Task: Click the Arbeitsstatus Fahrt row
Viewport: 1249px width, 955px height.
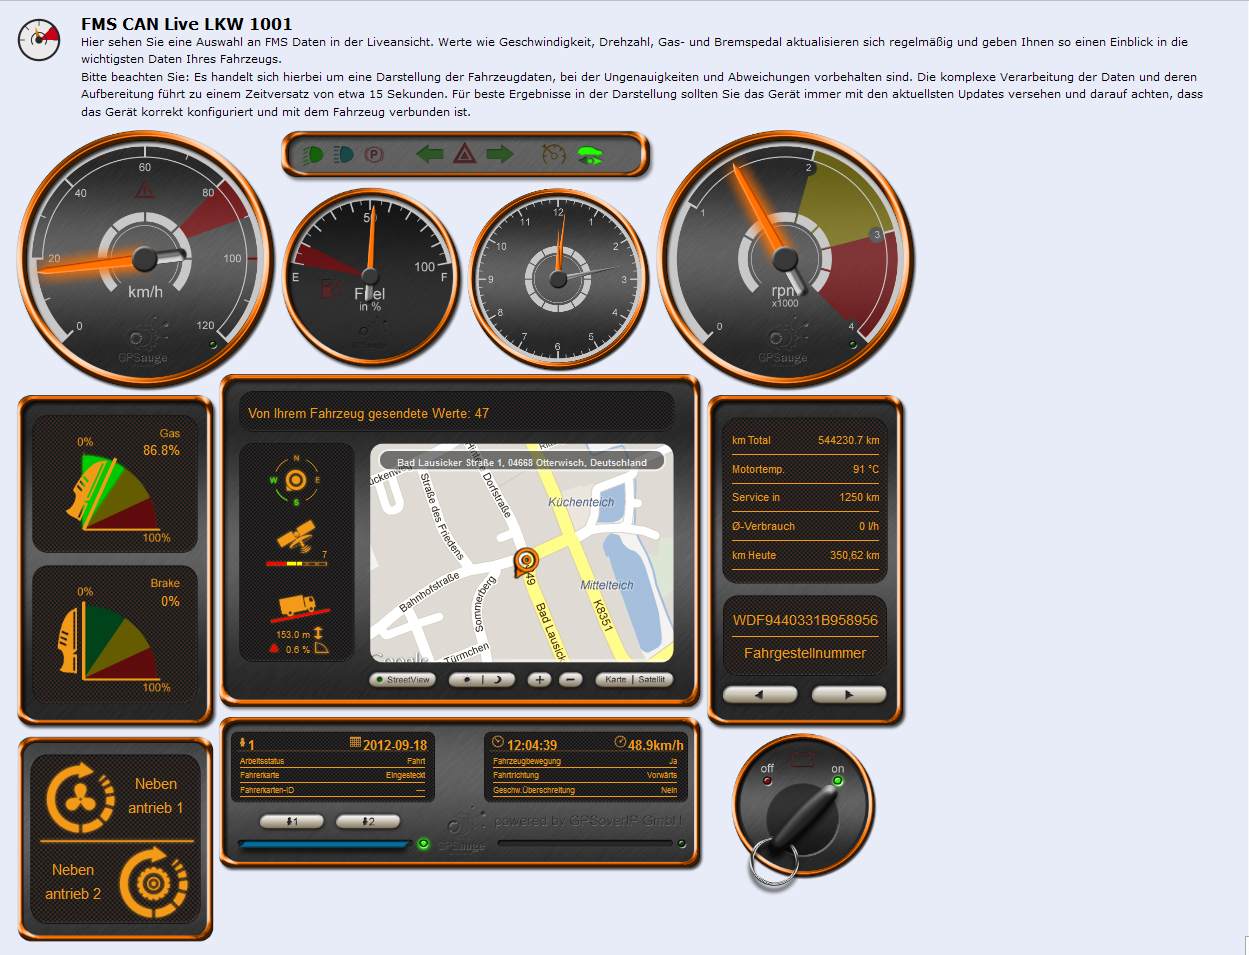Action: pyautogui.click(x=332, y=761)
